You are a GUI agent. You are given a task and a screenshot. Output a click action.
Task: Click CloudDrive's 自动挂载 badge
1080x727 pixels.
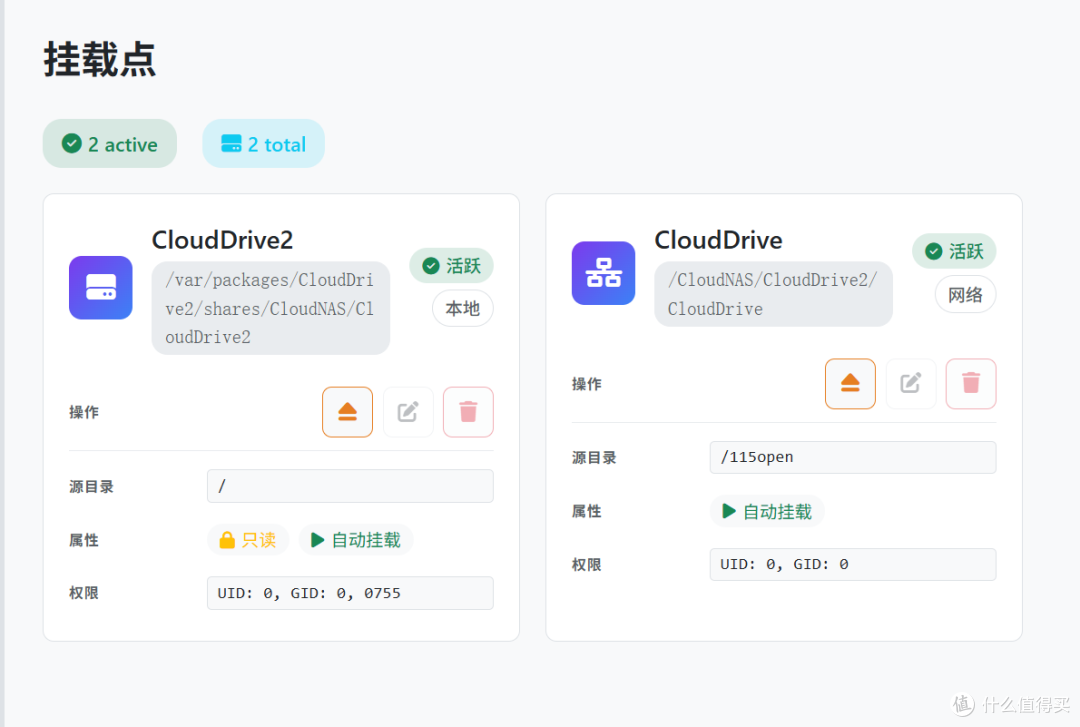767,511
